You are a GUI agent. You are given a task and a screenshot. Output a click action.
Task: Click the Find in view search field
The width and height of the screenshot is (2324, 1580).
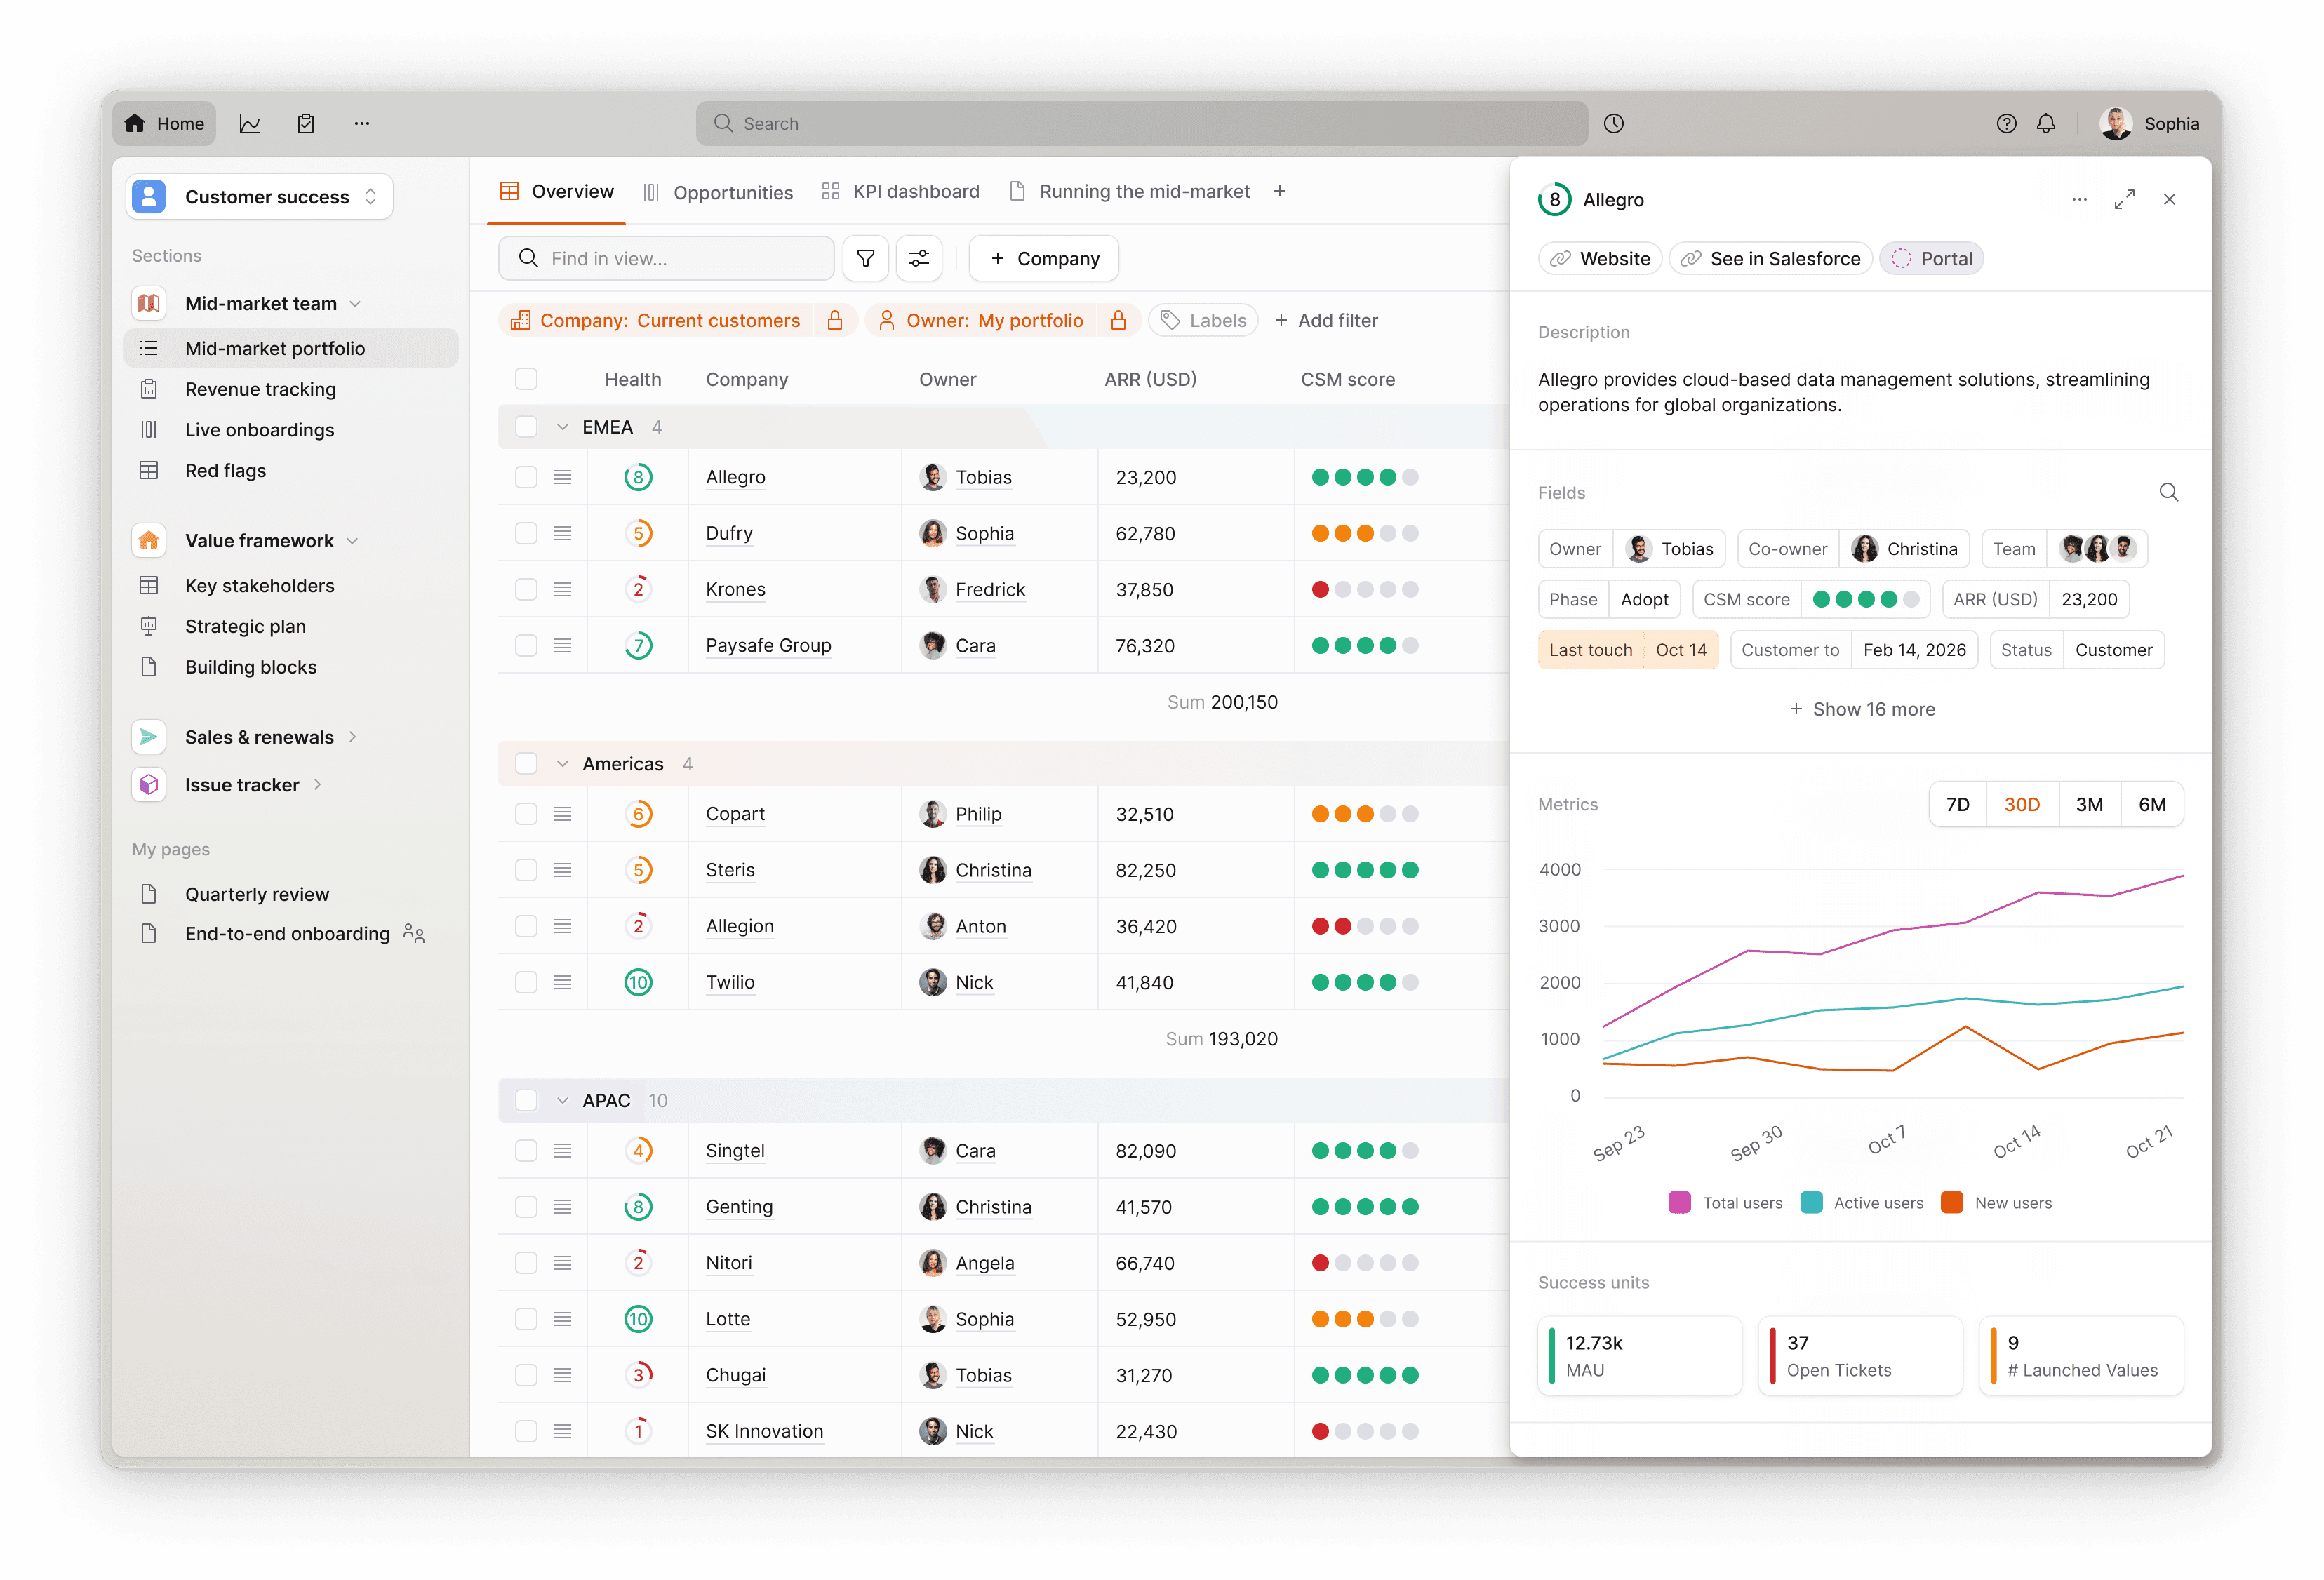point(665,258)
